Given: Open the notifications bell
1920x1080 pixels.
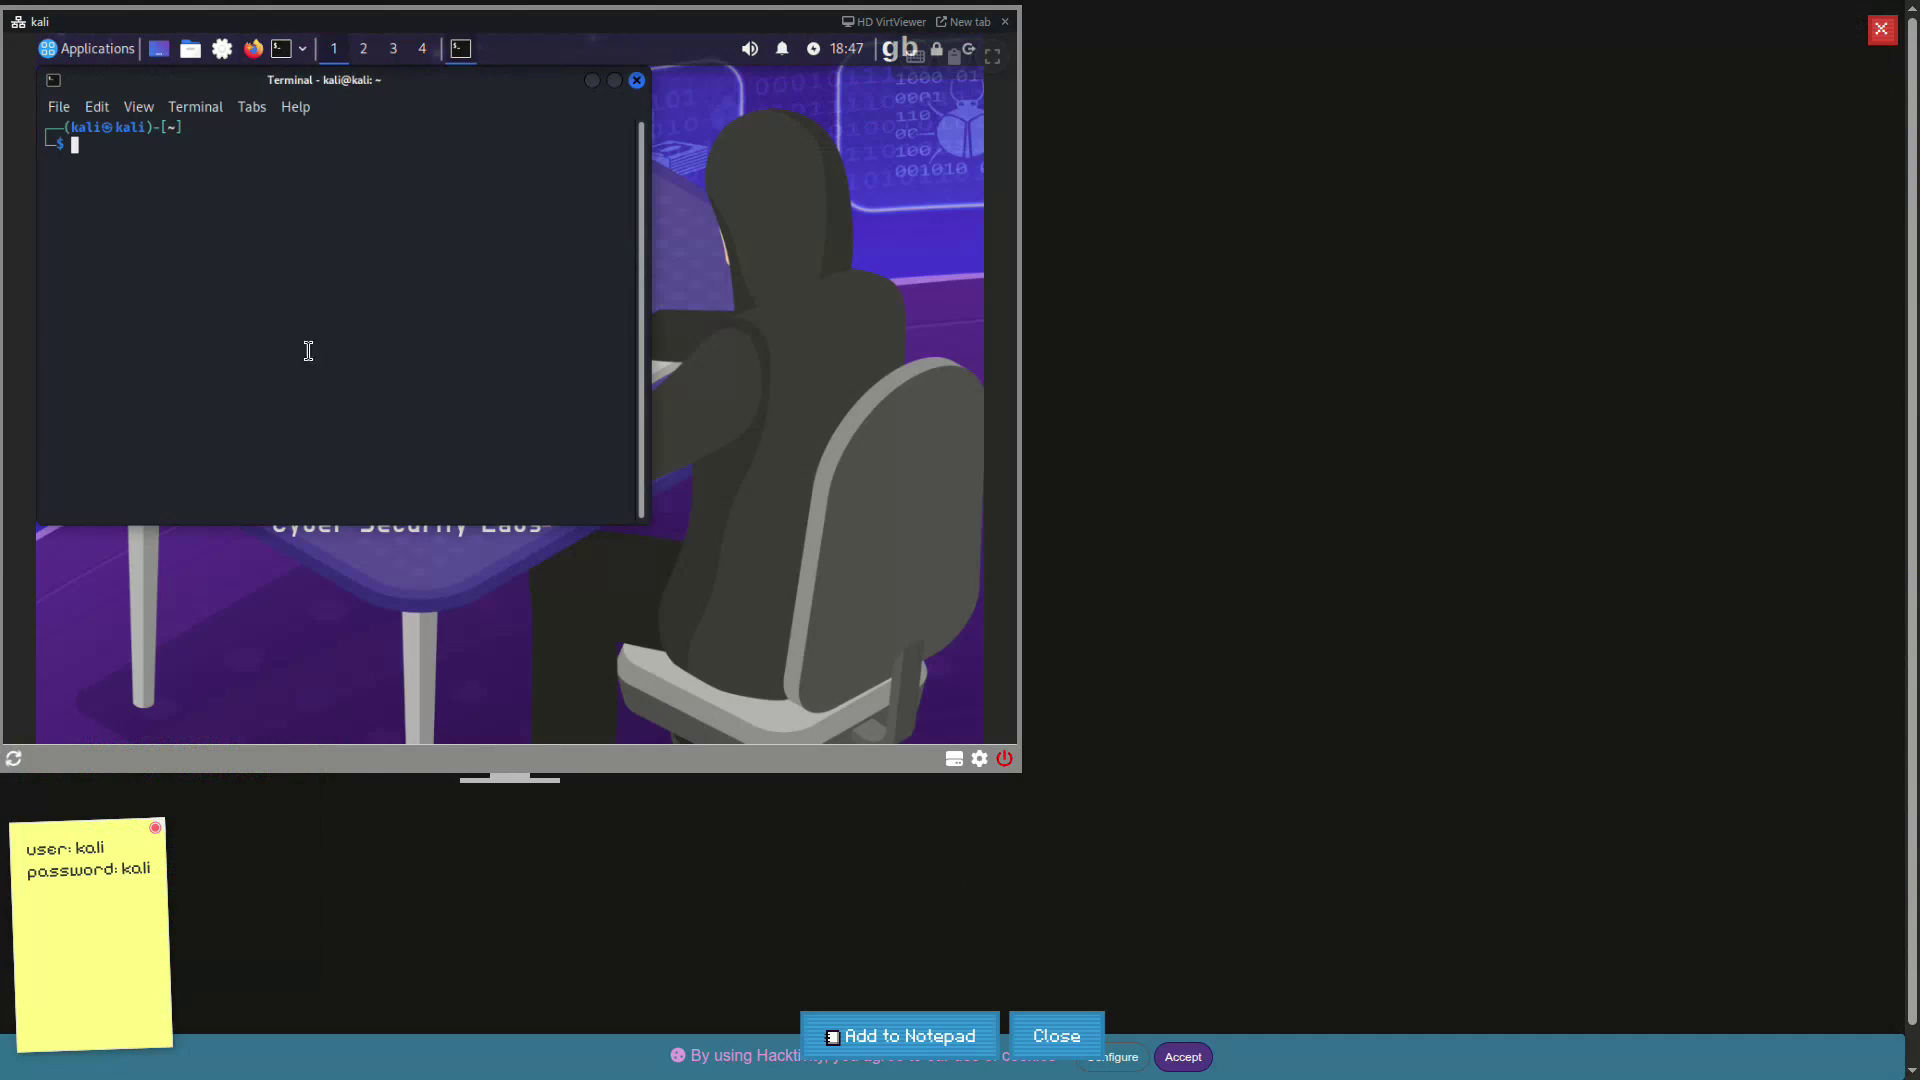Looking at the screenshot, I should click(782, 48).
